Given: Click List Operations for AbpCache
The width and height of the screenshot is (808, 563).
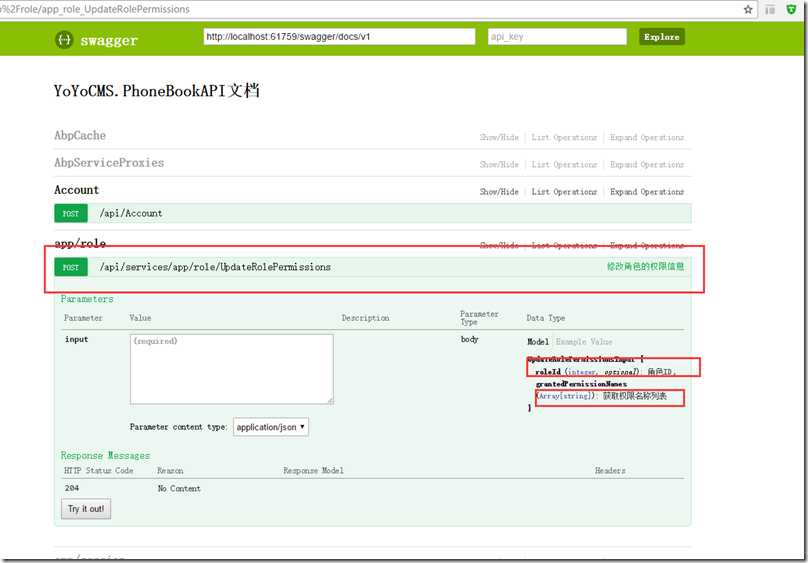Looking at the screenshot, I should pyautogui.click(x=564, y=137).
